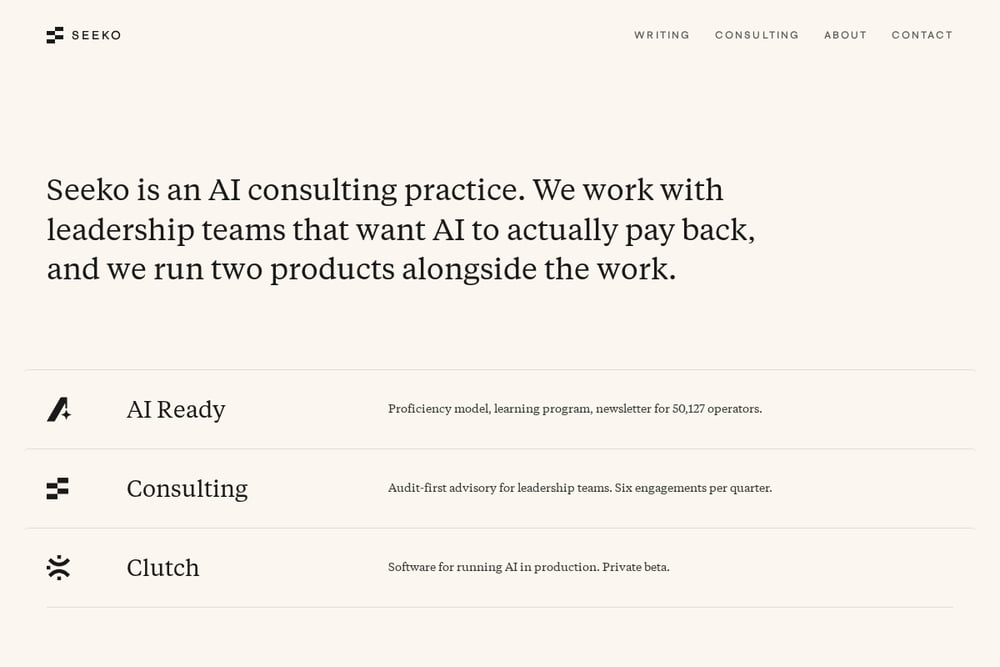This screenshot has width=1000, height=667.
Task: Open the Consulting row heading
Action: click(187, 489)
